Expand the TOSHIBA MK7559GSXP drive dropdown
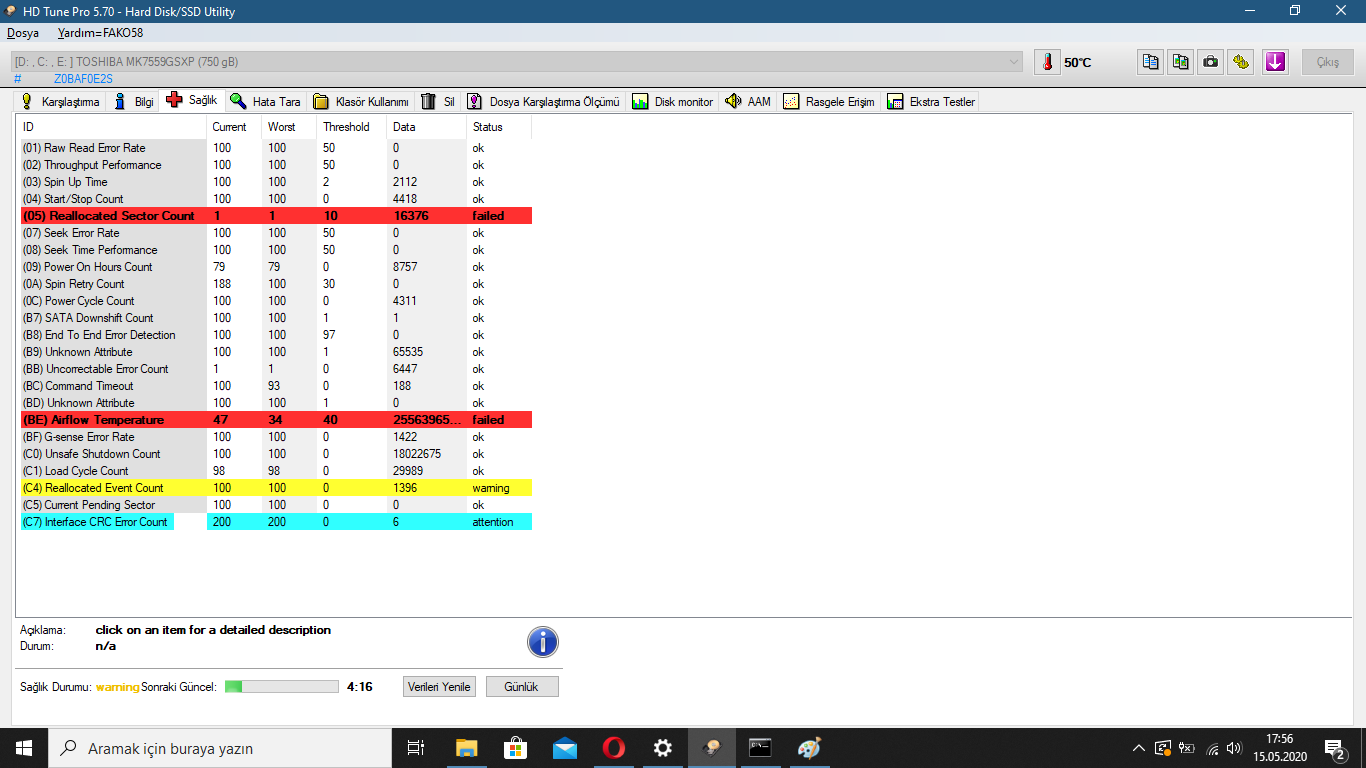Image resolution: width=1366 pixels, height=768 pixels. point(1014,62)
